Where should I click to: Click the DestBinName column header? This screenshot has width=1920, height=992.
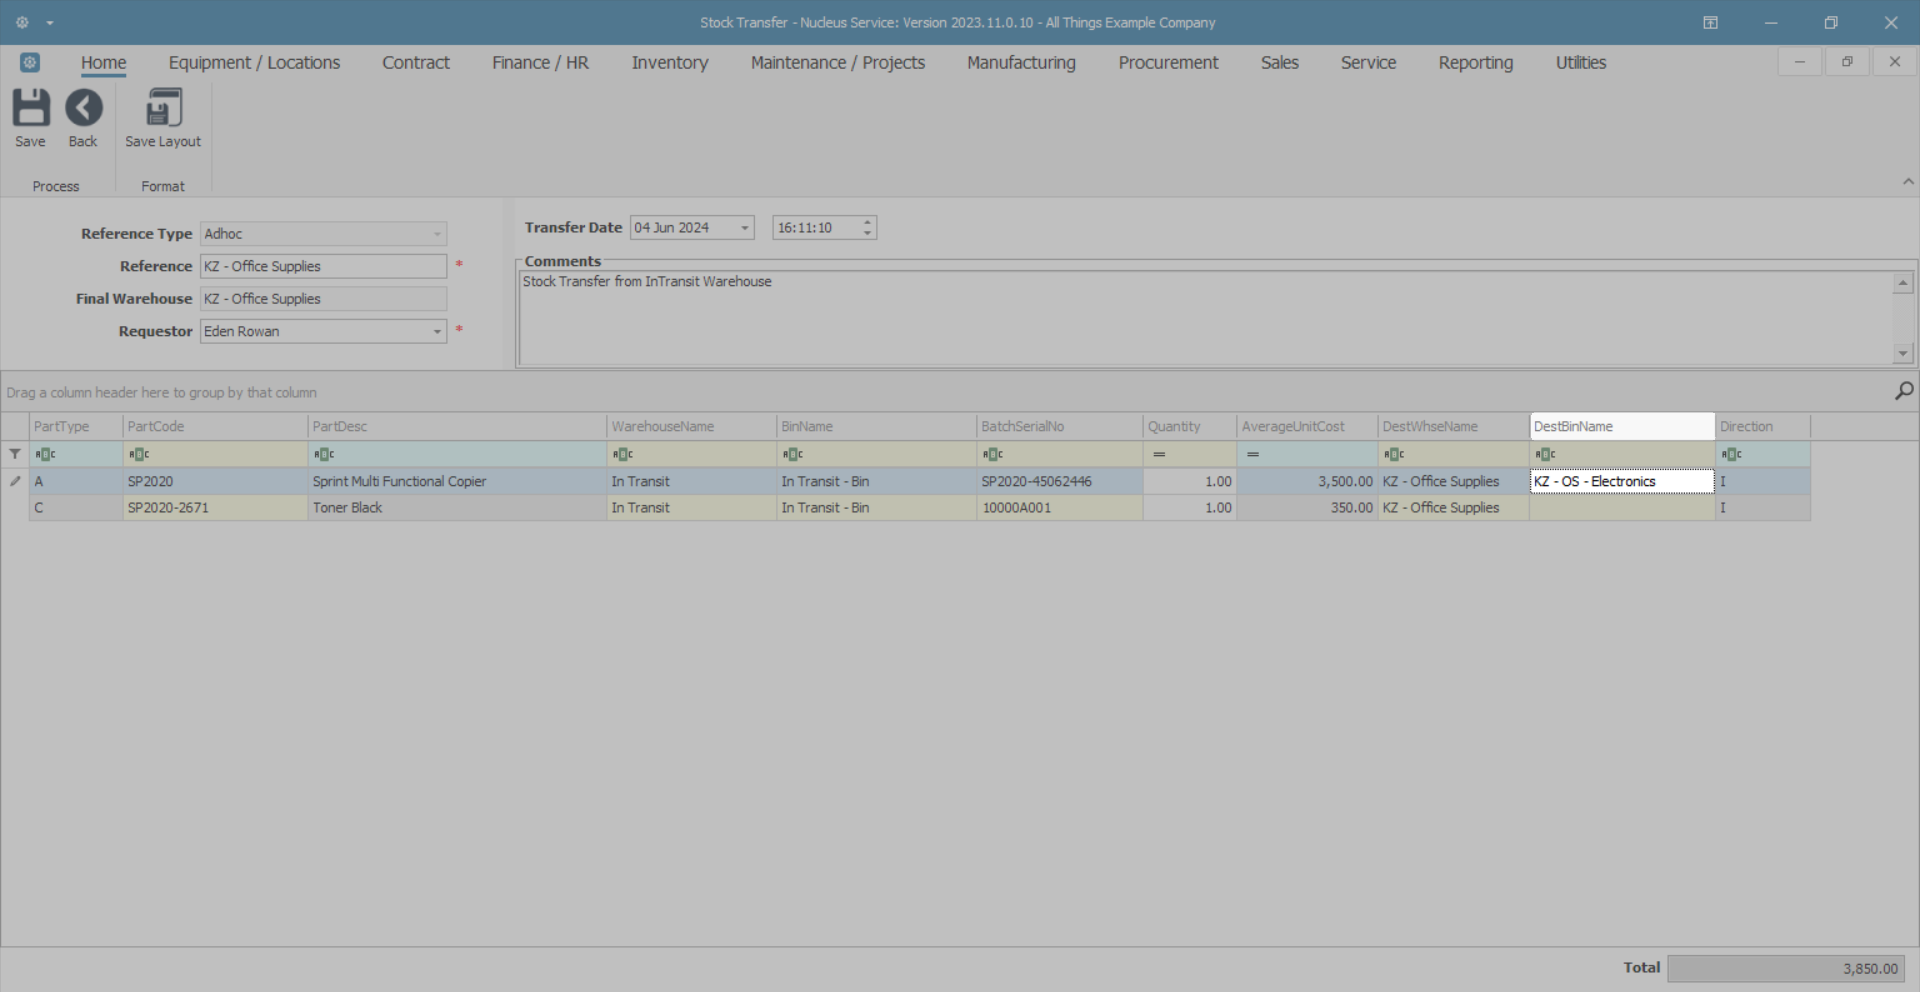tap(1622, 426)
